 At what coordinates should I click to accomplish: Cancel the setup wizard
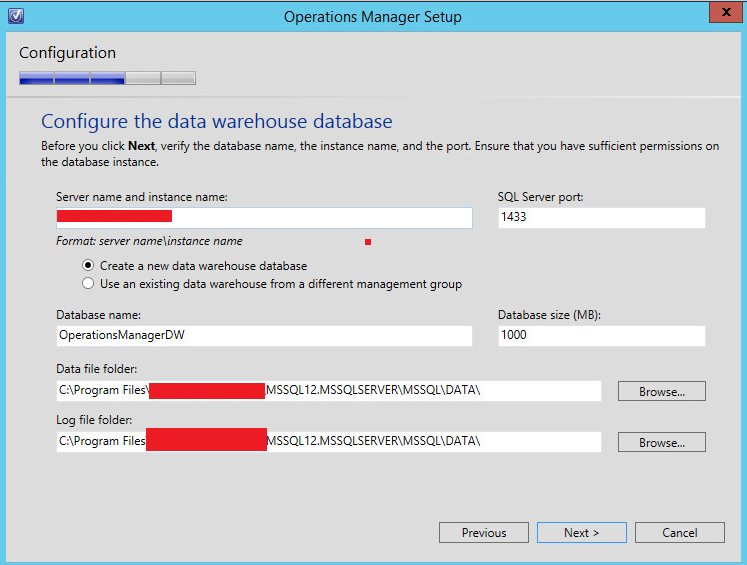tap(680, 532)
